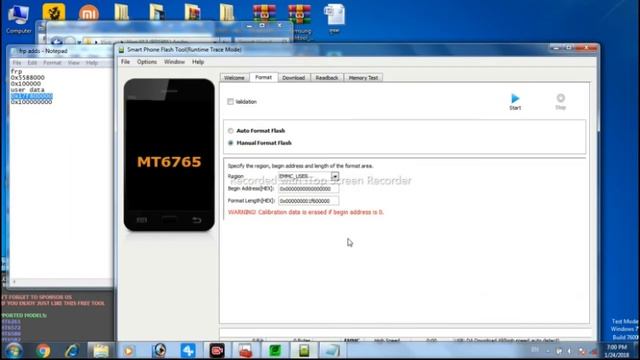Click the MT6765 phone image
This screenshot has width=640, height=360.
click(169, 155)
